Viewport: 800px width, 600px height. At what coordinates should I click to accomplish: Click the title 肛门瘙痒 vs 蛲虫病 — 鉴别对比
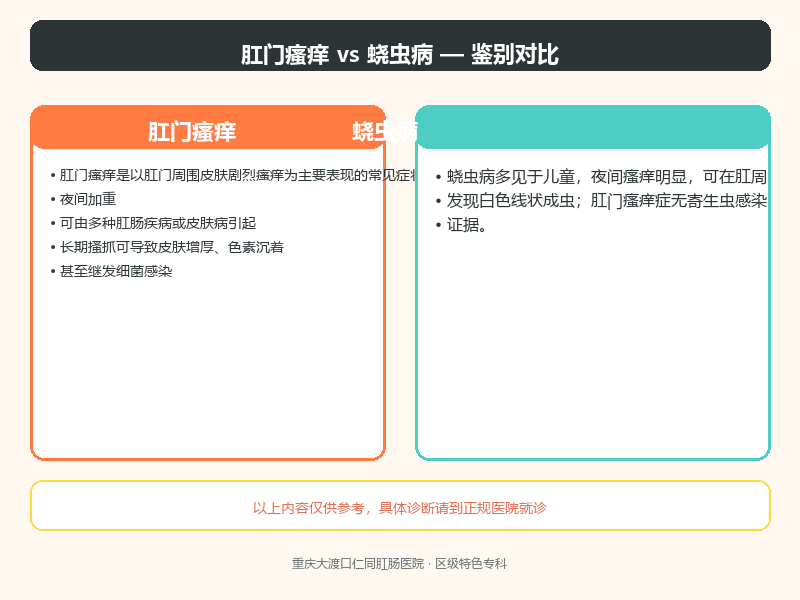pyautogui.click(x=400, y=55)
